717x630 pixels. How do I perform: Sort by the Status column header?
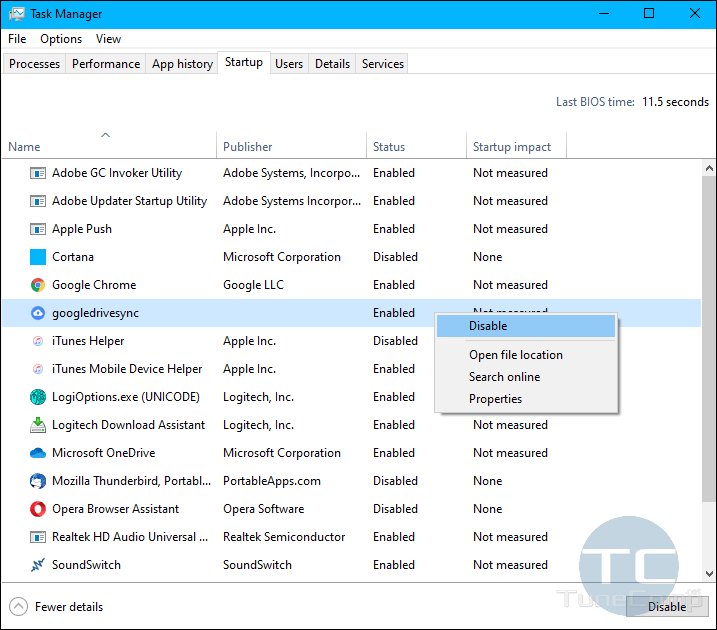click(417, 146)
